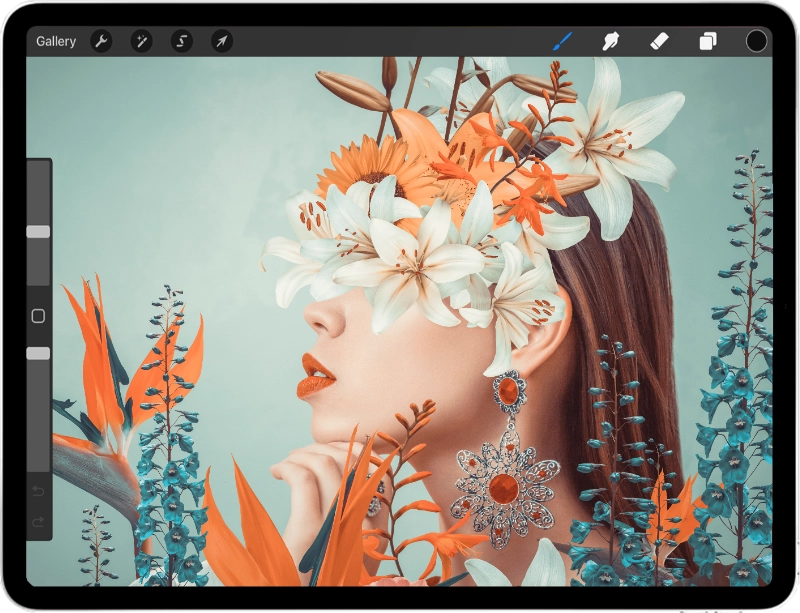Viewport: 800px width, 613px height.
Task: Open Canvas settings through the Actions wrench
Action: [x=101, y=41]
